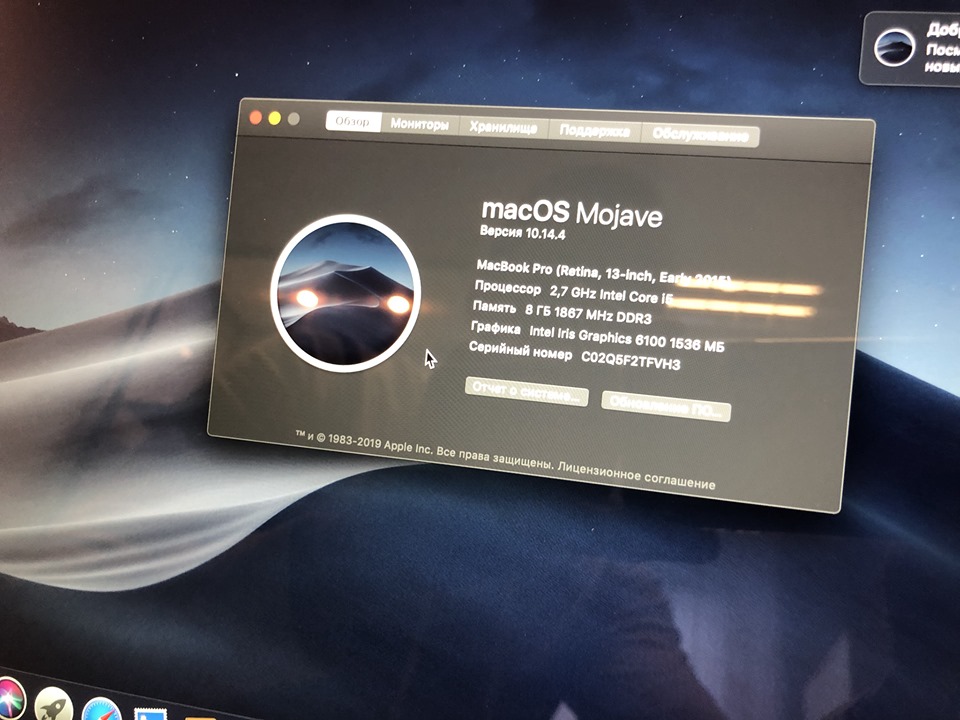Minimize window with the yellow button
Viewport: 960px width, 720px height.
(x=275, y=118)
